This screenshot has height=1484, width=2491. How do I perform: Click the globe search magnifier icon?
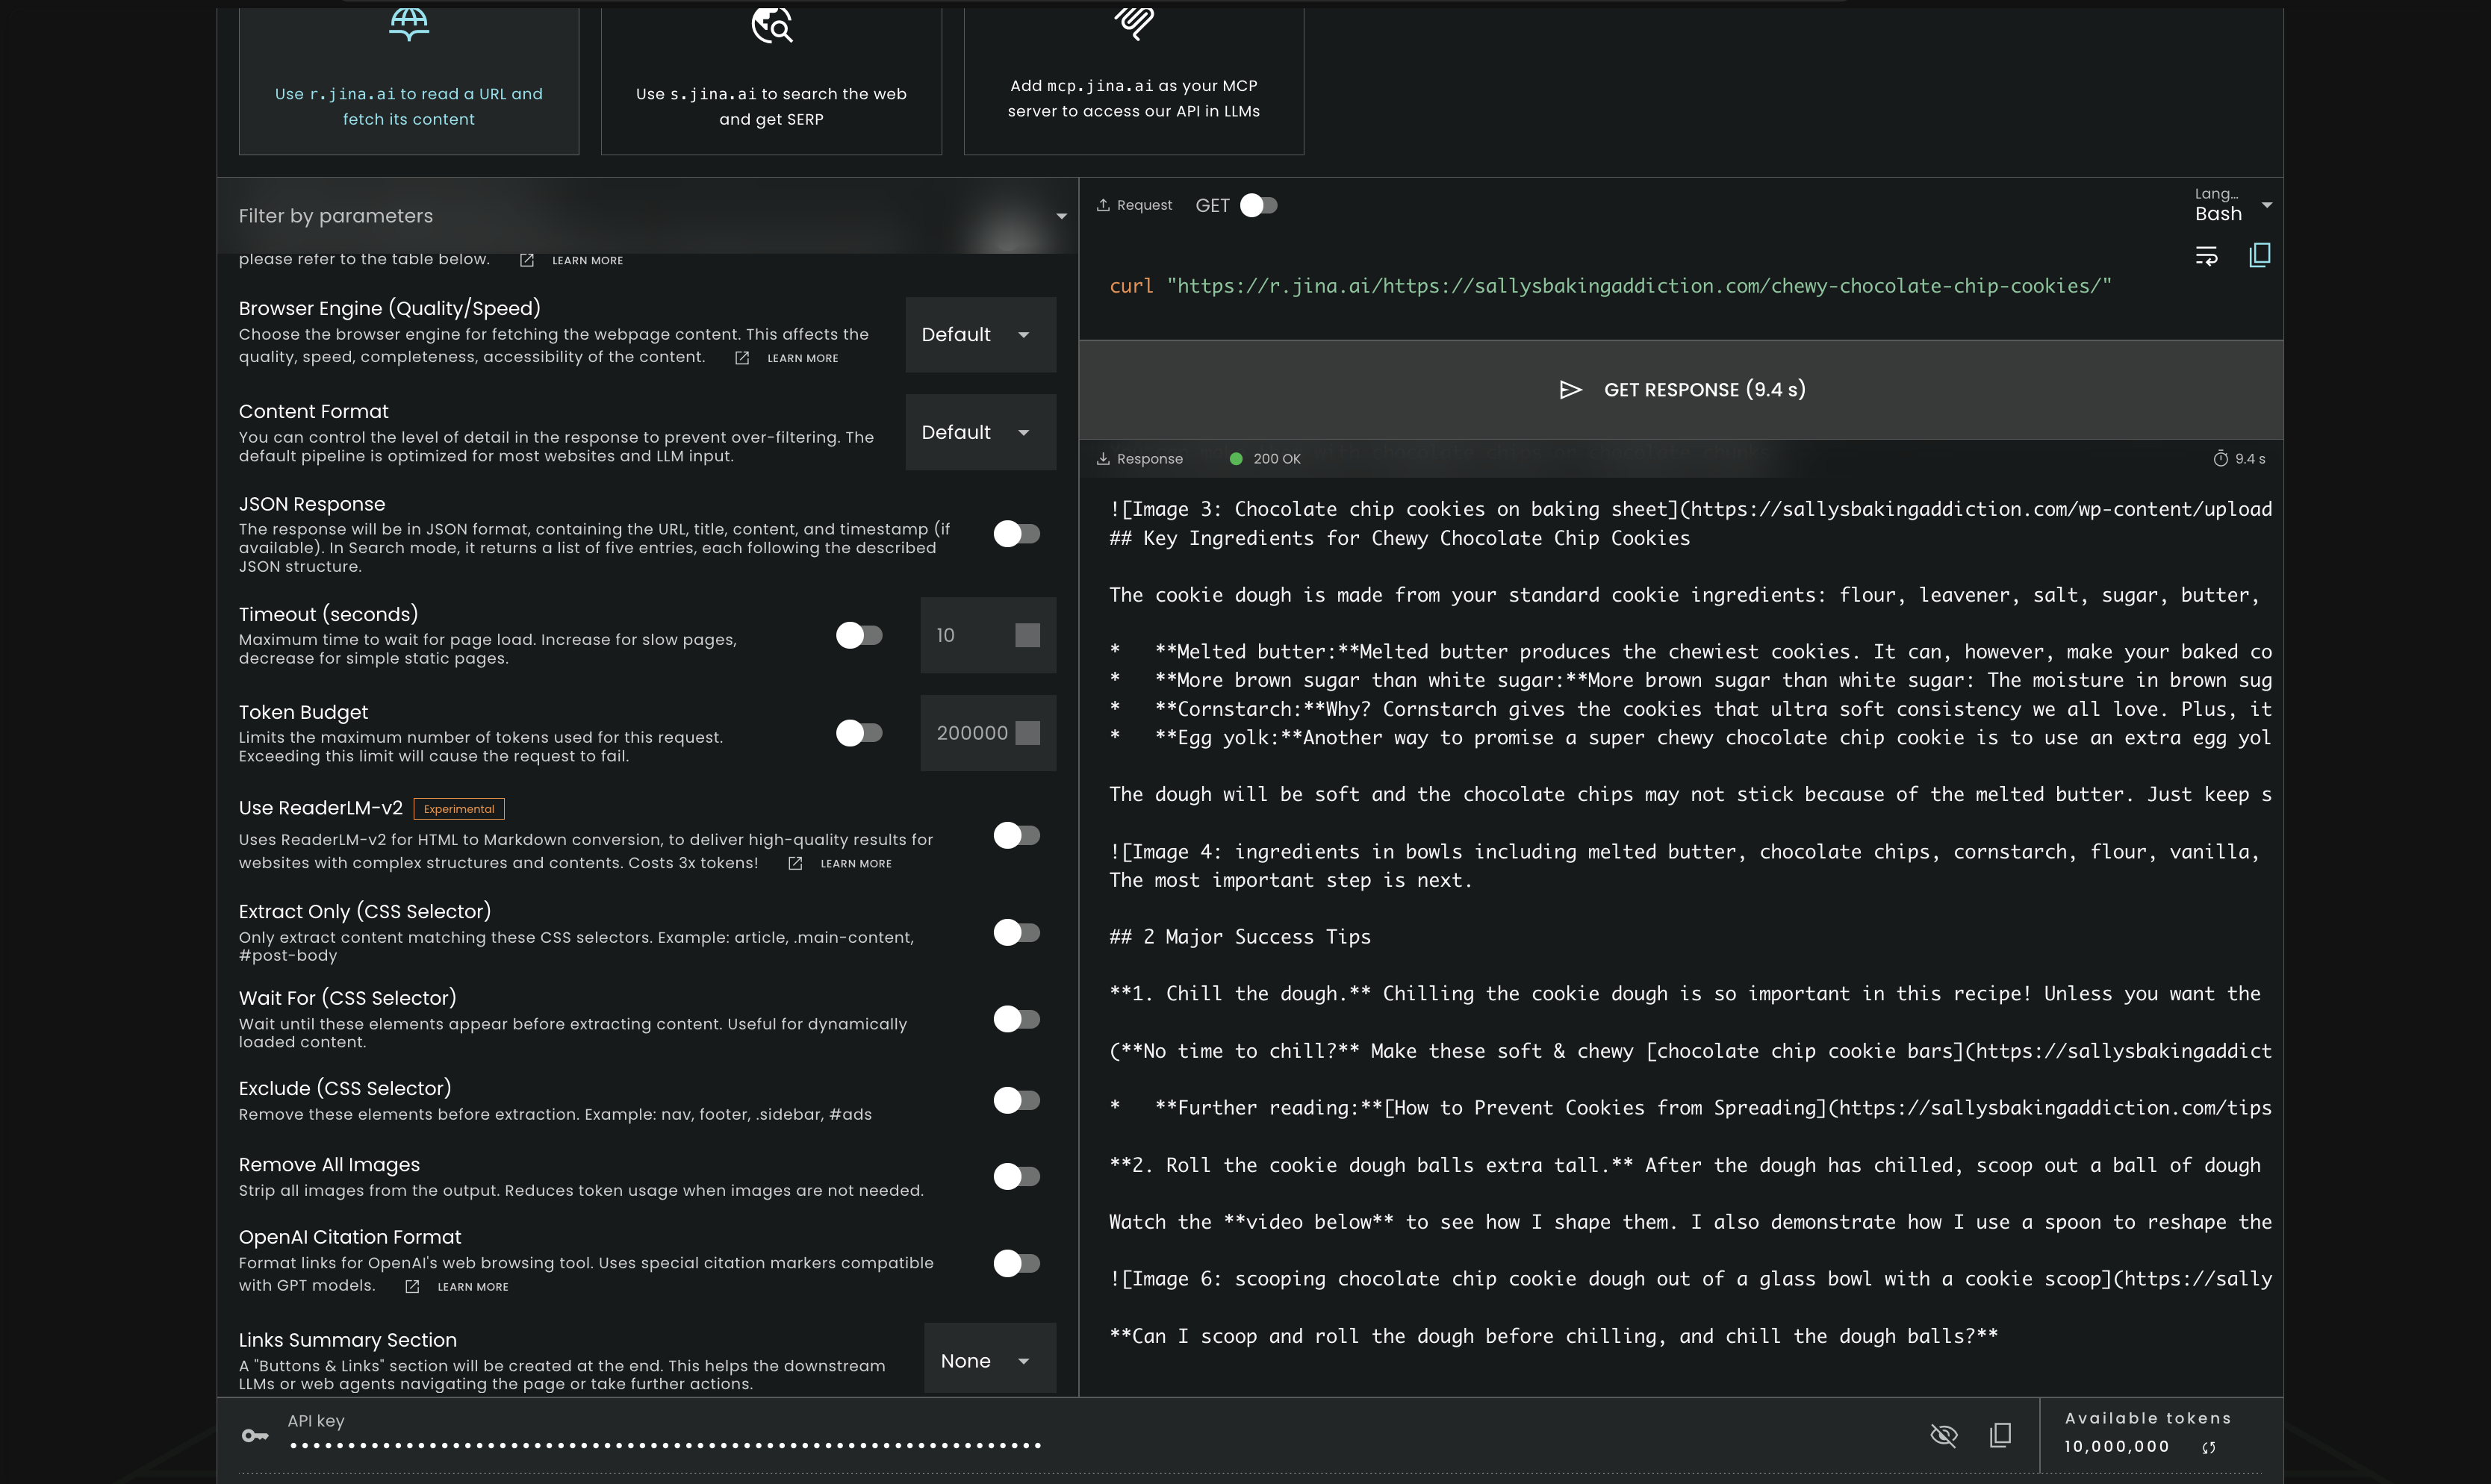pos(772,25)
